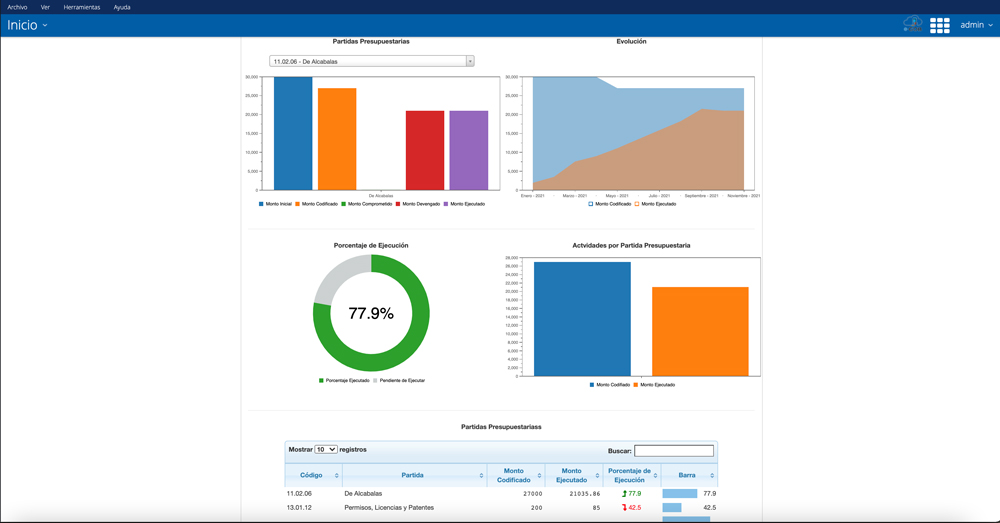Image resolution: width=1000 pixels, height=523 pixels.
Task: Open the Archivo menu
Action: tap(17, 7)
